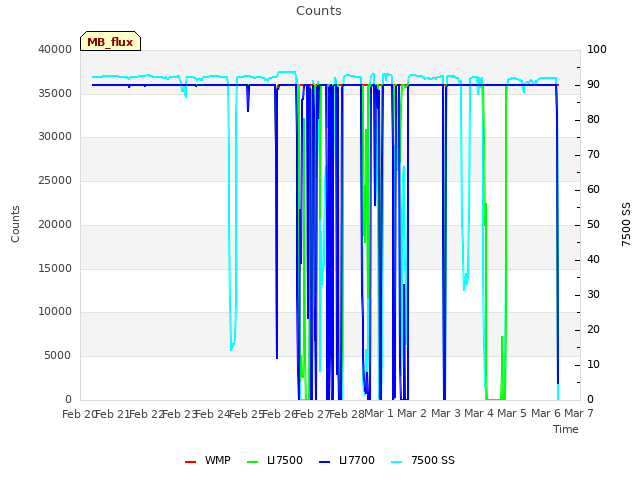The height and width of the screenshot is (480, 640).
Task: Click the Mar 3 date label
Action: point(445,413)
